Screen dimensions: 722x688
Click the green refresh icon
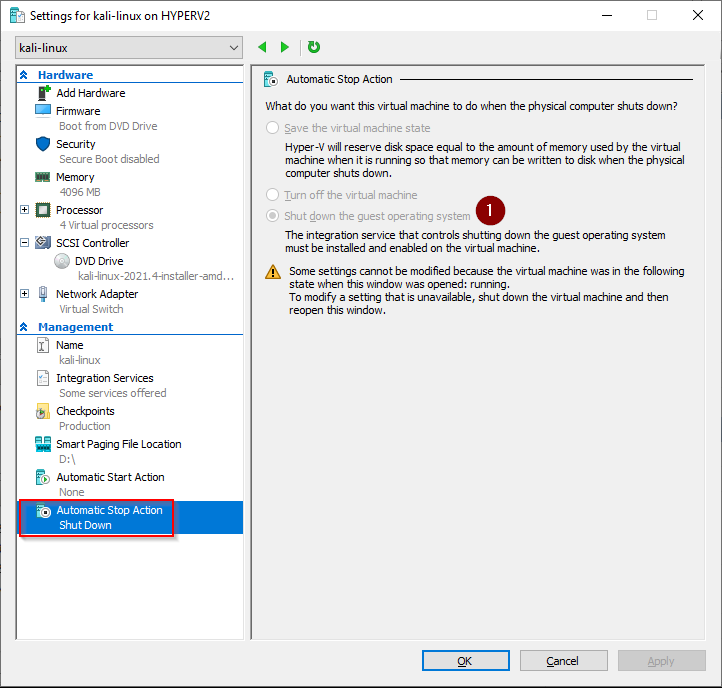pos(314,47)
